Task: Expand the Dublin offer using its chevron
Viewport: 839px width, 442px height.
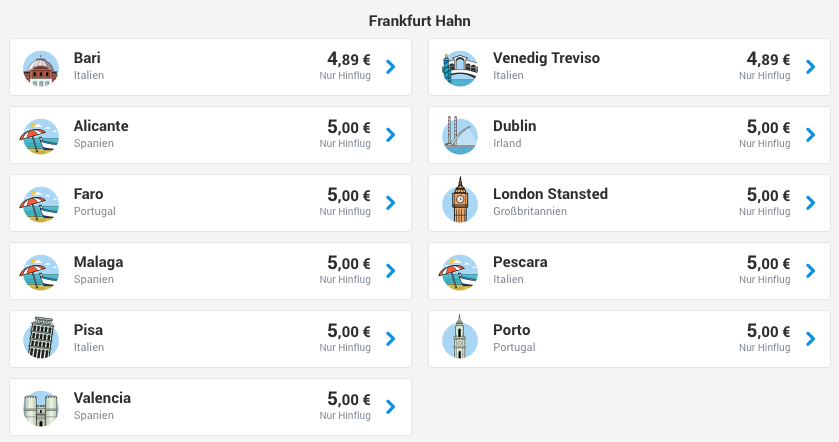Action: pyautogui.click(x=811, y=135)
